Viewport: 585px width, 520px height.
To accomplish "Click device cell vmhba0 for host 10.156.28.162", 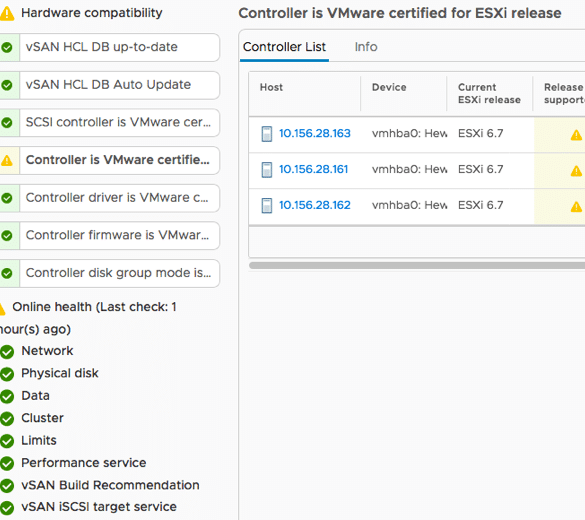I will click(409, 205).
